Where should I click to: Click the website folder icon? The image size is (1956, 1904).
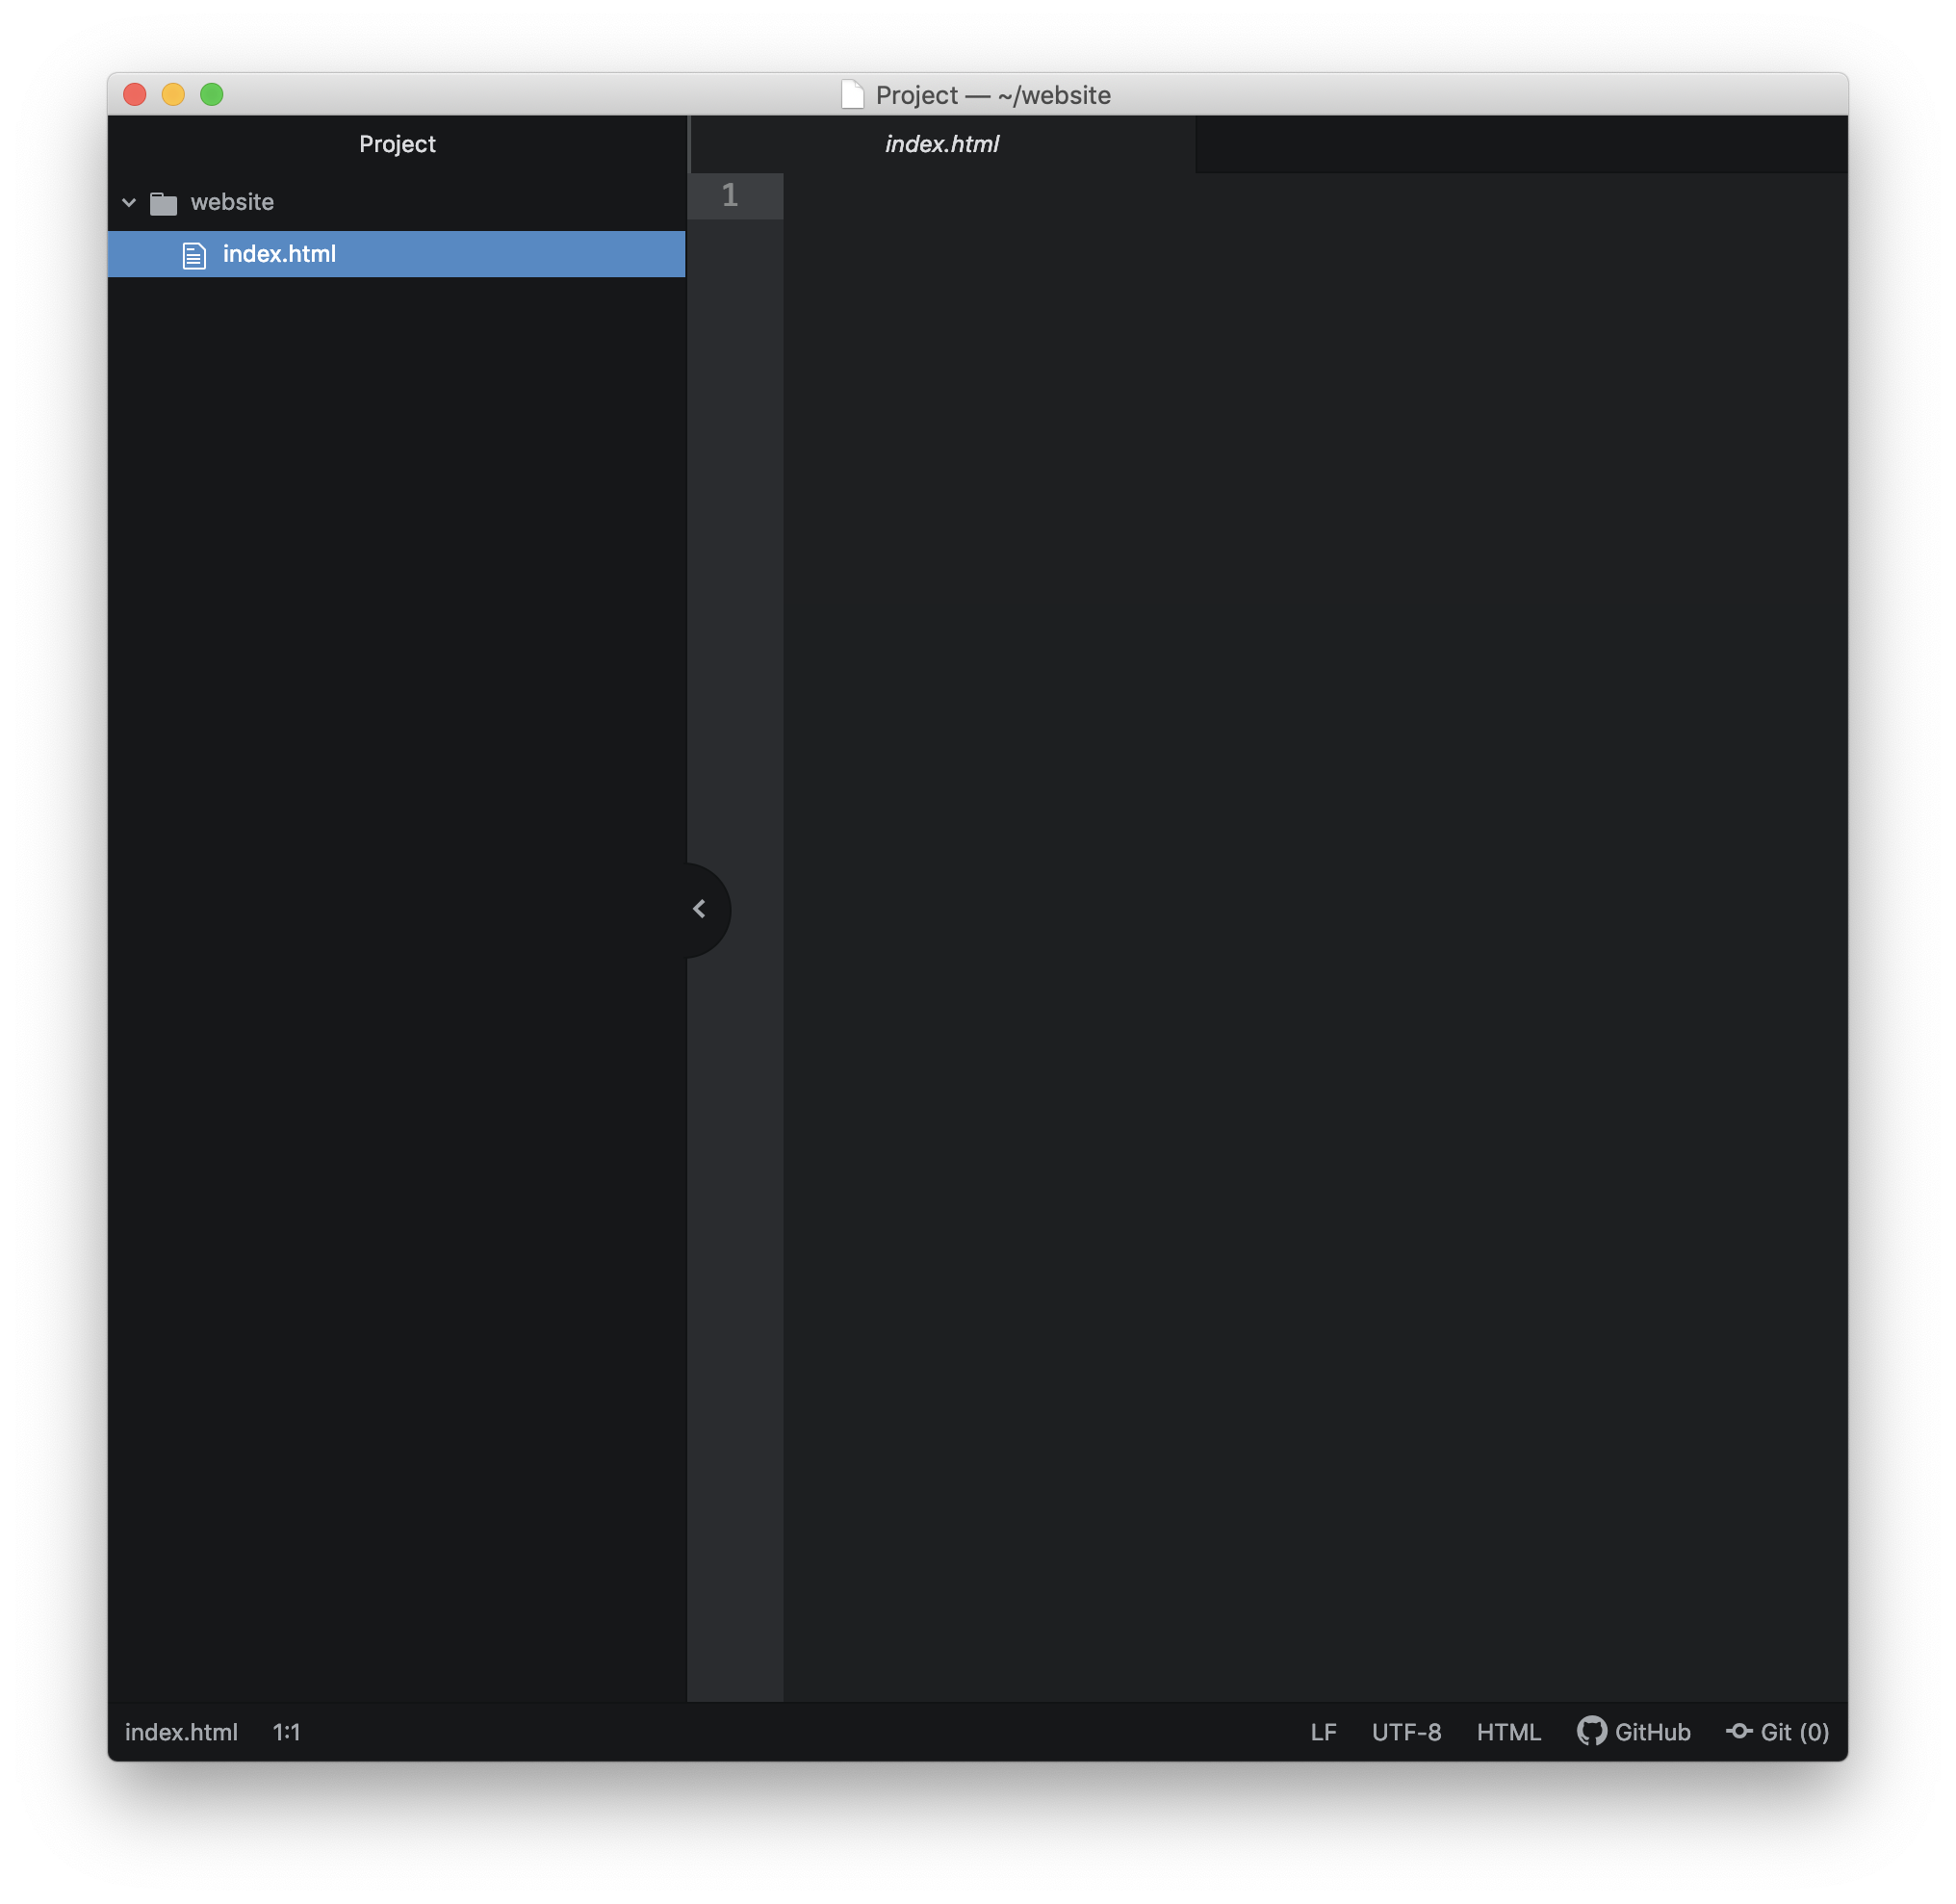pos(163,203)
